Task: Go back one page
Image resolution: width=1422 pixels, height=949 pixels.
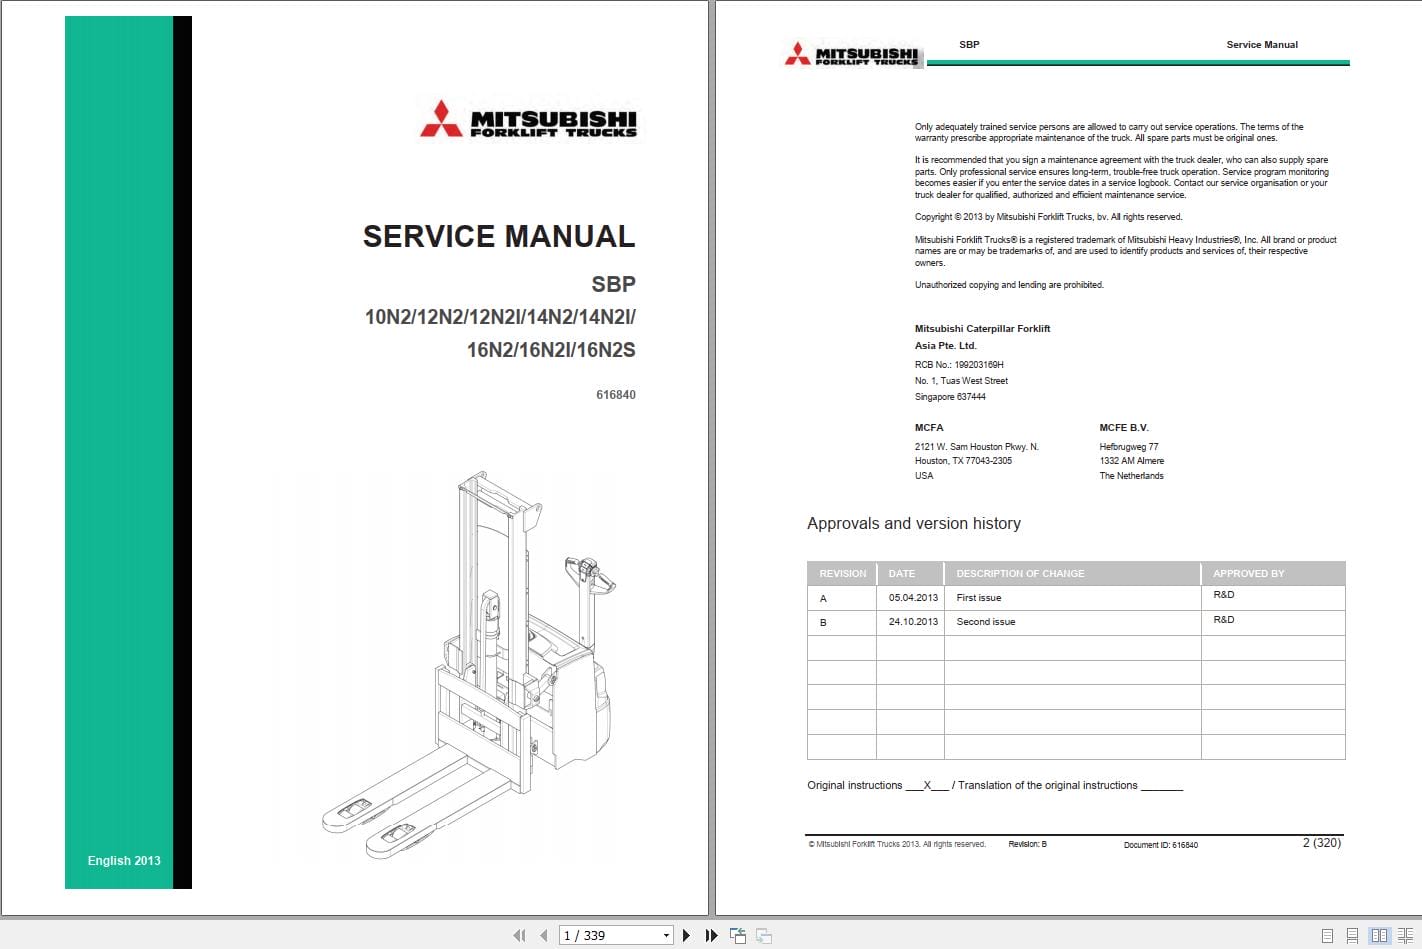Action: click(x=543, y=934)
